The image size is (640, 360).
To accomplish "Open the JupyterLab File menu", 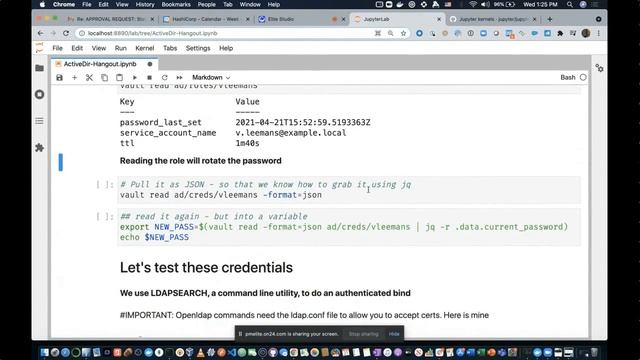I will (58, 48).
